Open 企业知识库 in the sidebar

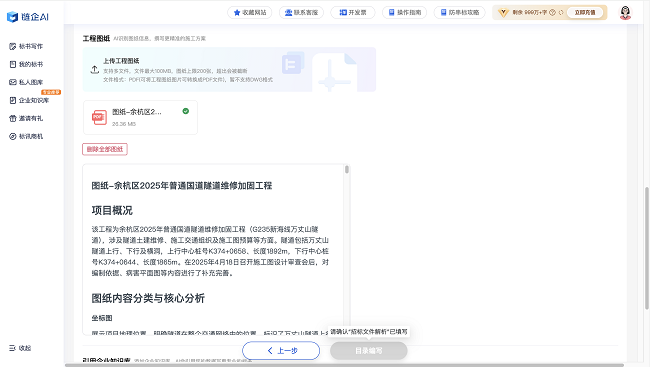29,100
